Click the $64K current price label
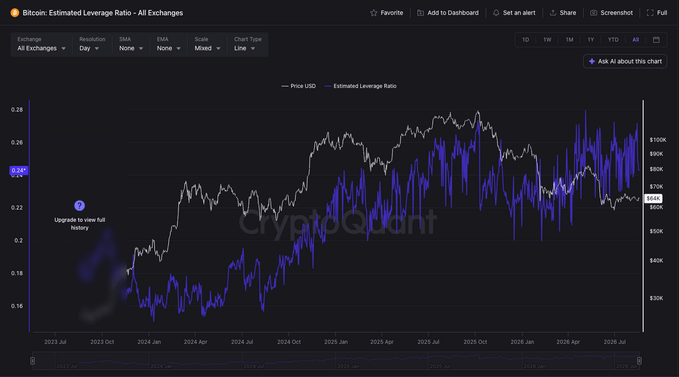This screenshot has width=679, height=377. (653, 198)
